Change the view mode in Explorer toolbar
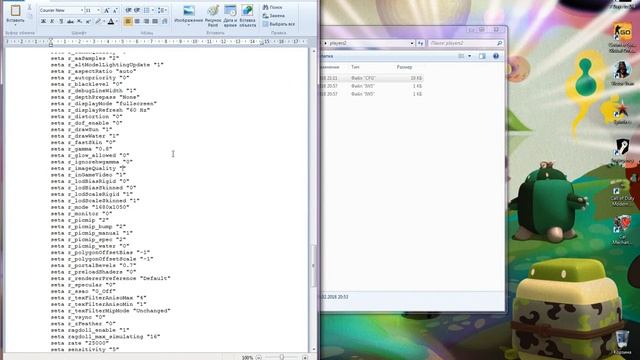 (461, 56)
